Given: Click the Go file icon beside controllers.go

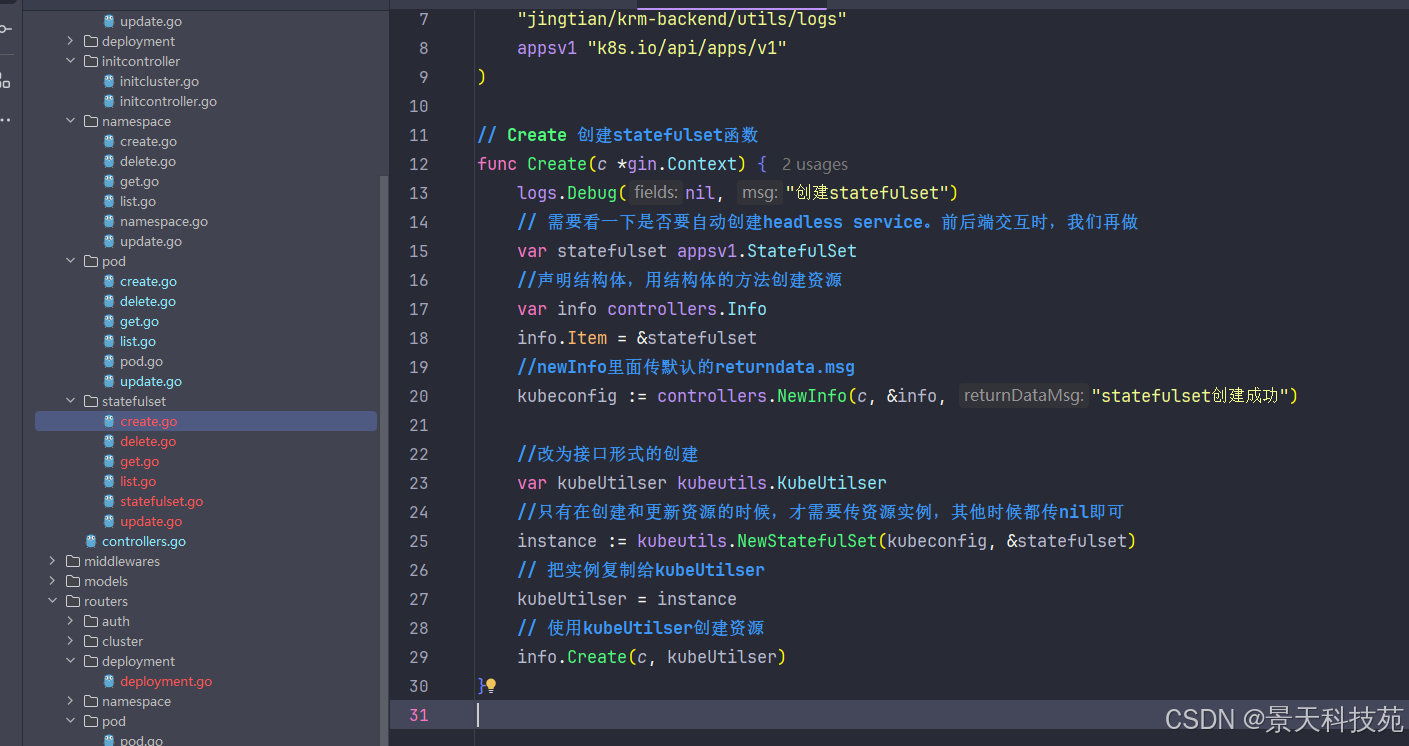Looking at the screenshot, I should point(91,541).
